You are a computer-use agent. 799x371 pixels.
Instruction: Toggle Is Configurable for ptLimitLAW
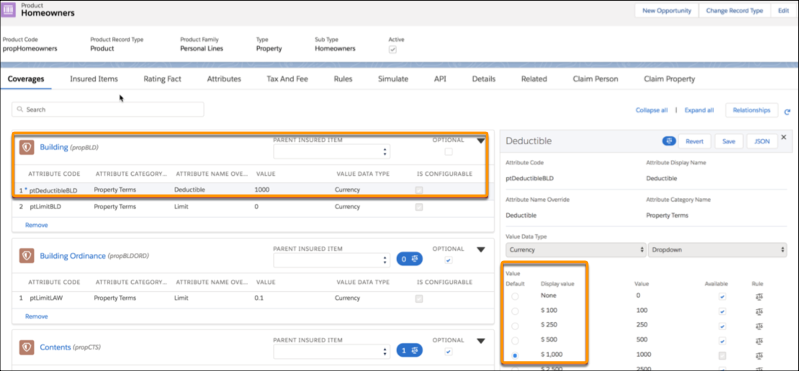(x=419, y=299)
